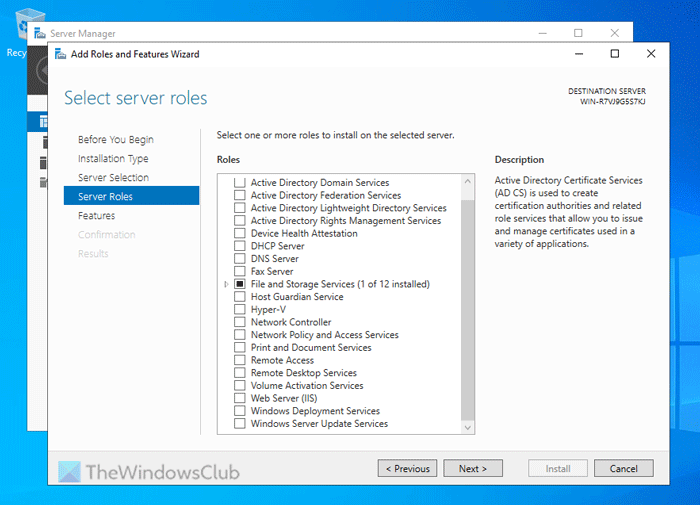Check Remote Desktop Services role
The image size is (700, 505).
pos(240,372)
